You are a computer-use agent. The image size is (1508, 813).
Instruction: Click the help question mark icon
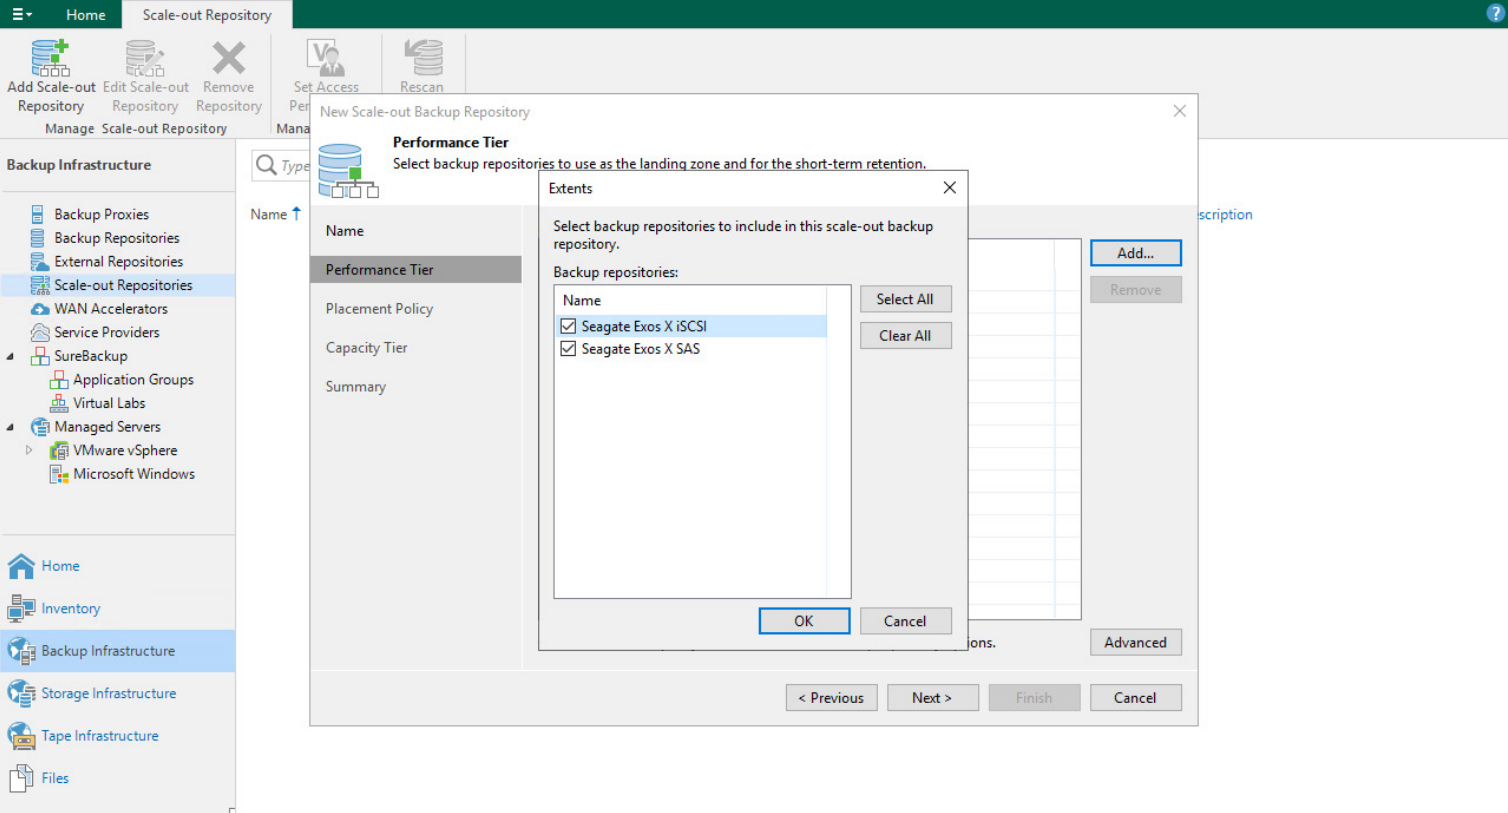coord(1495,14)
